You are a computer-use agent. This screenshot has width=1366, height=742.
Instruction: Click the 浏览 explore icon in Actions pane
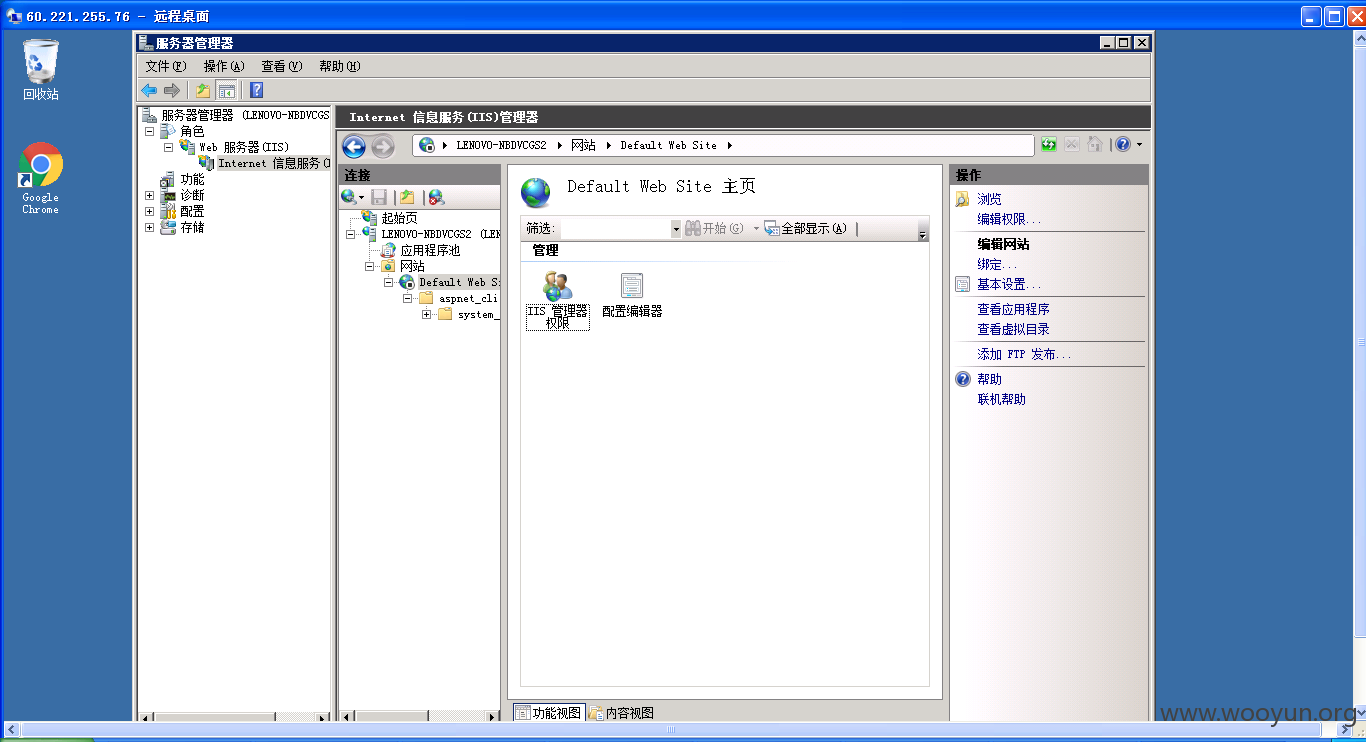tap(962, 199)
